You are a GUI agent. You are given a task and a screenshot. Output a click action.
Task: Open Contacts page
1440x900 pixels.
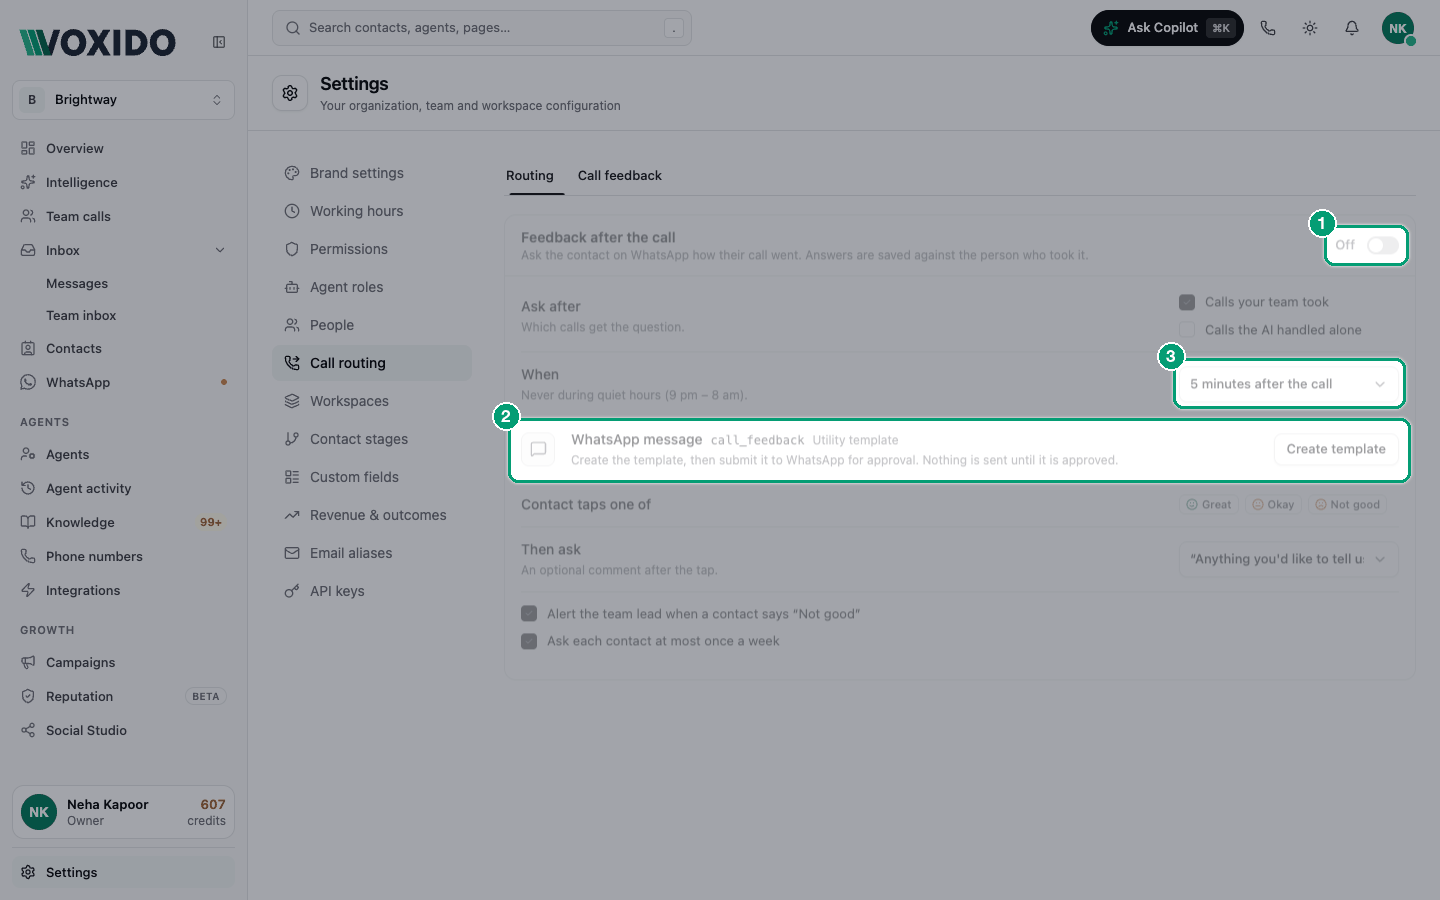124,348
